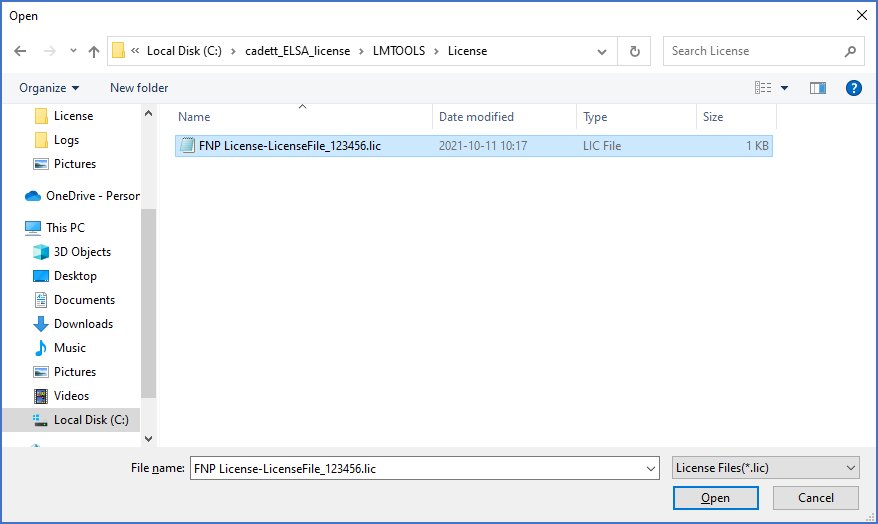The height and width of the screenshot is (524, 878).
Task: Expand the address bar history dropdown
Action: click(602, 52)
